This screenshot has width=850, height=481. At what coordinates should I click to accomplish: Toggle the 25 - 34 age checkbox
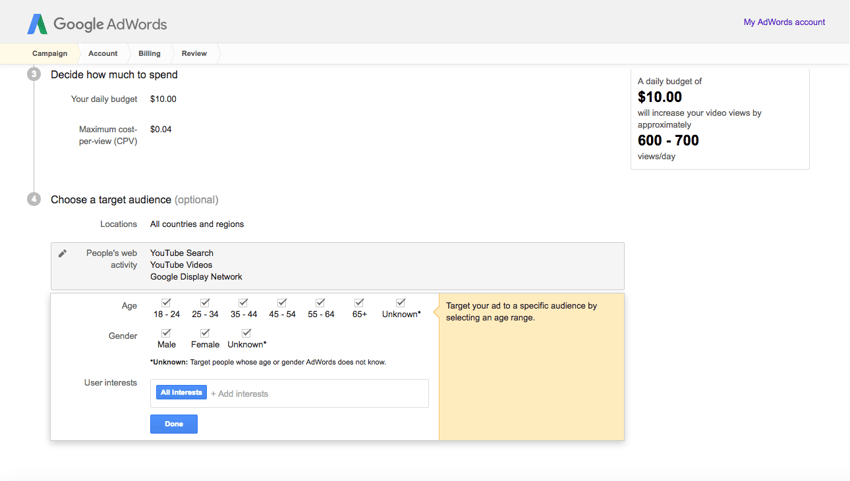204,303
